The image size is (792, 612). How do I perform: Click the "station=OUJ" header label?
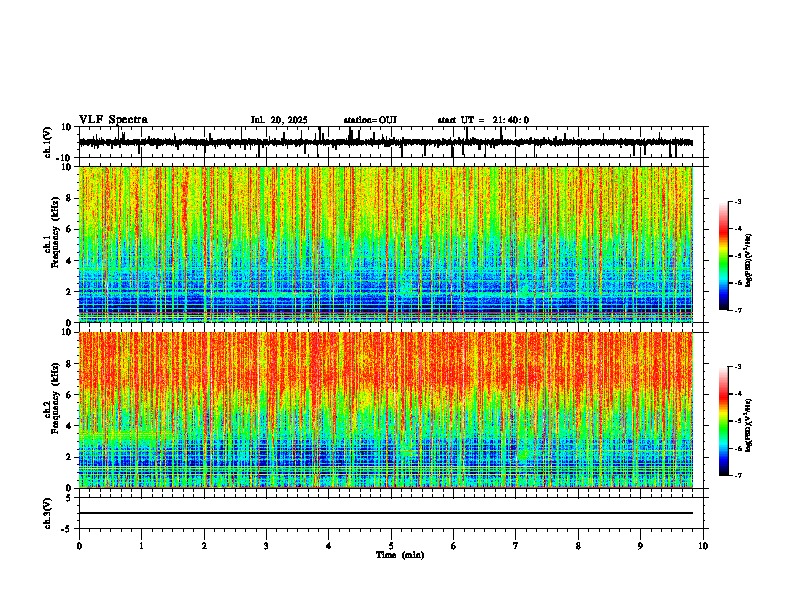[370, 120]
